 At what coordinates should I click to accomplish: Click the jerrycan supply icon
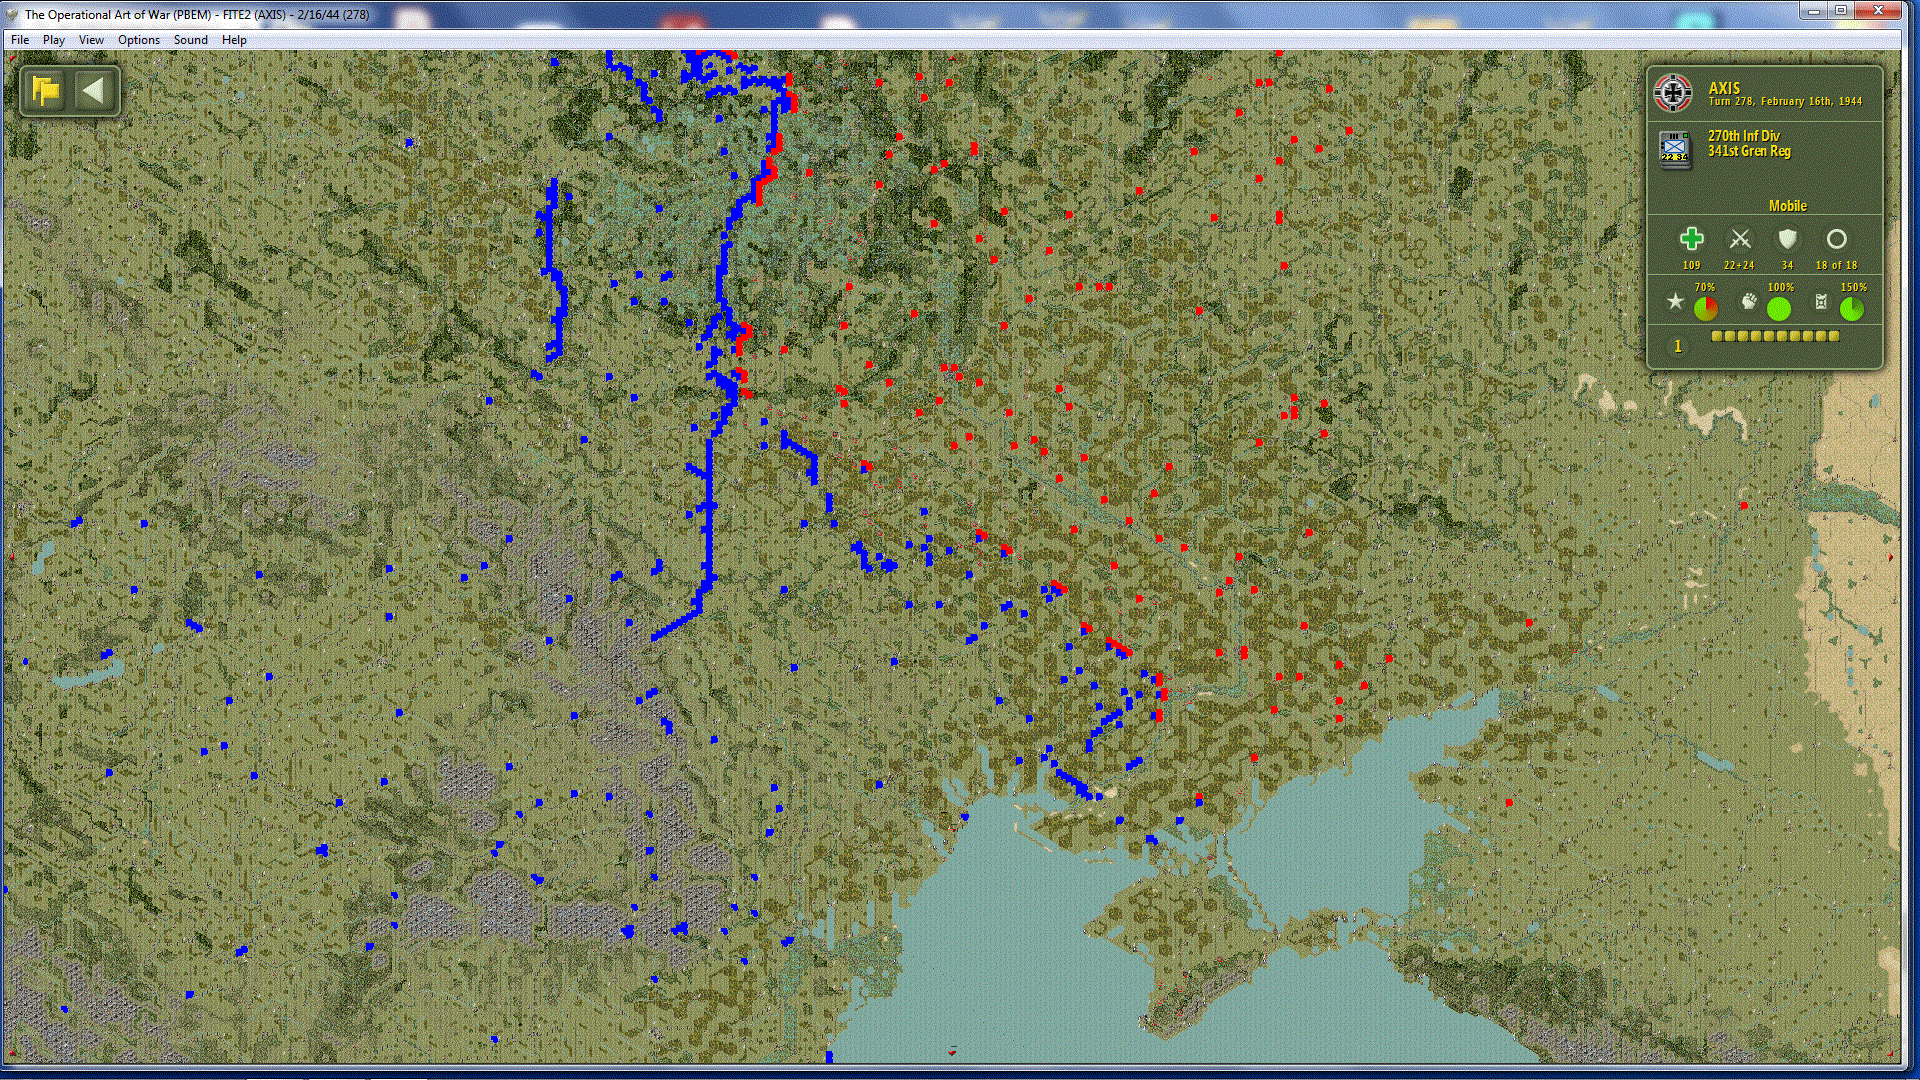tap(1821, 301)
